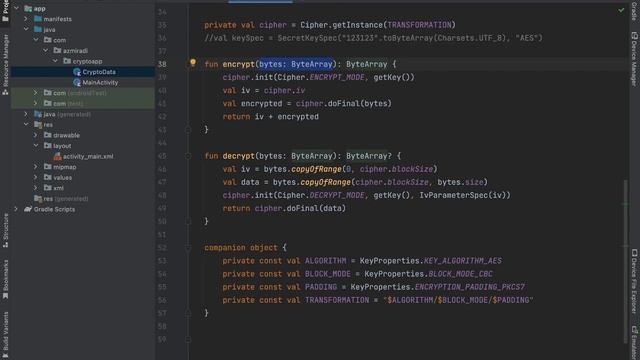Click the commented keySpec line

[x=373, y=38]
